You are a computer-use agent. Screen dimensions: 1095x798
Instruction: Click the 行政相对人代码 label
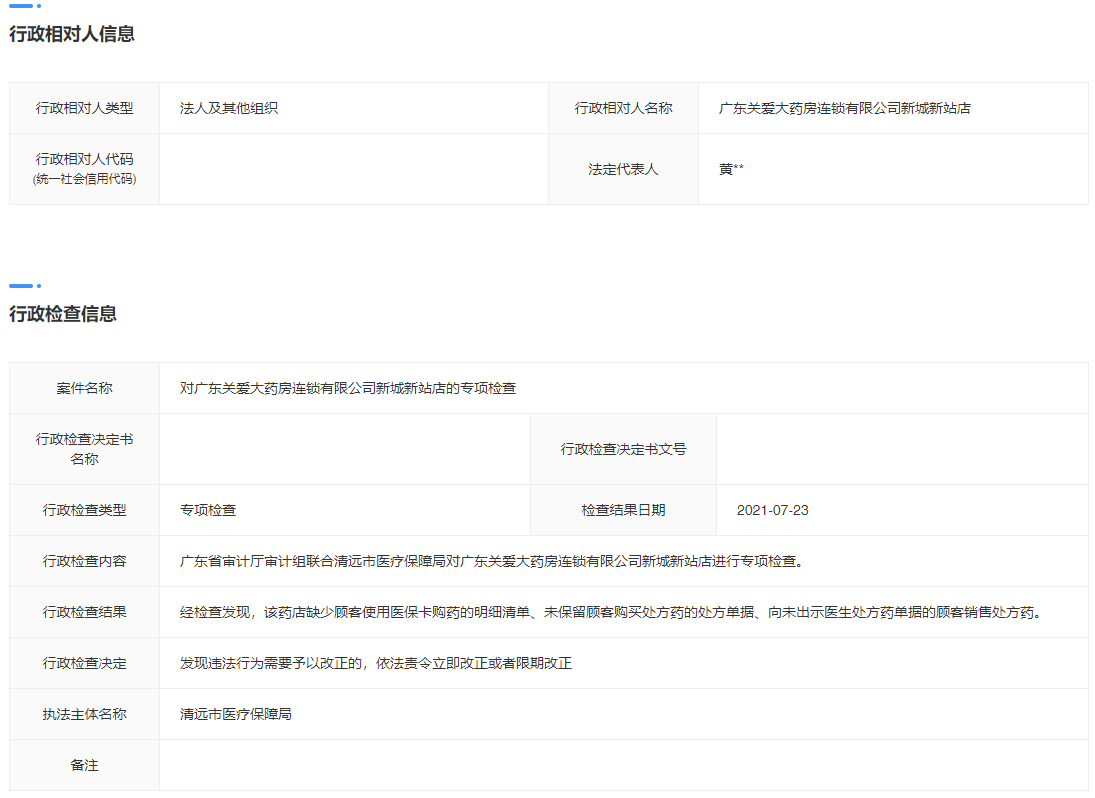pos(84,159)
